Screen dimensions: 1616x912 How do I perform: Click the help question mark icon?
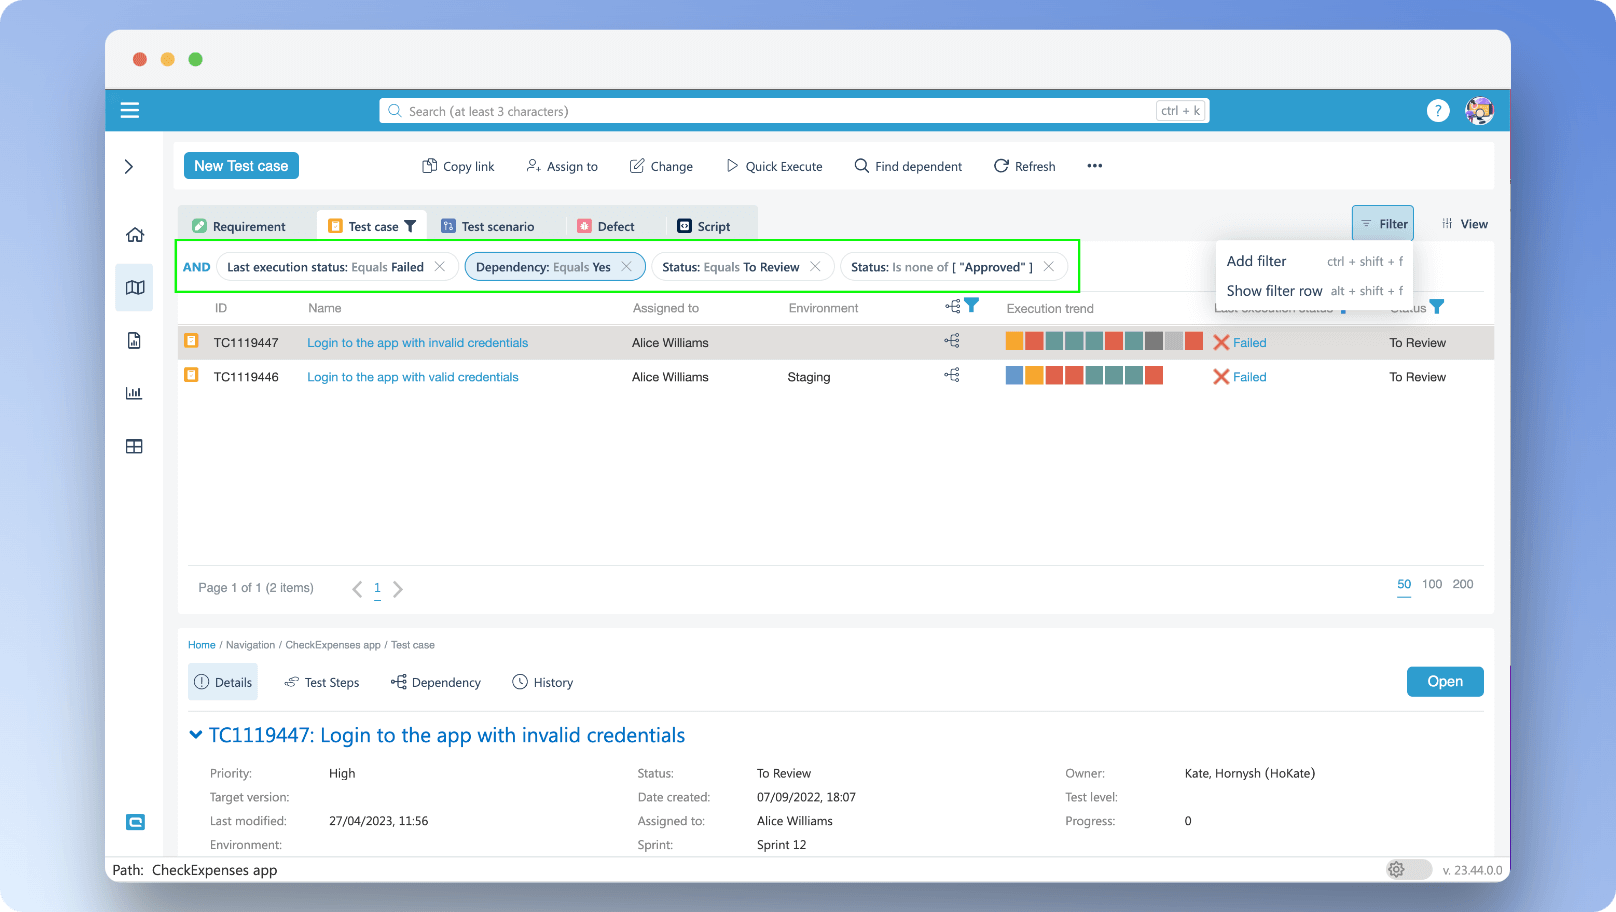pyautogui.click(x=1438, y=111)
